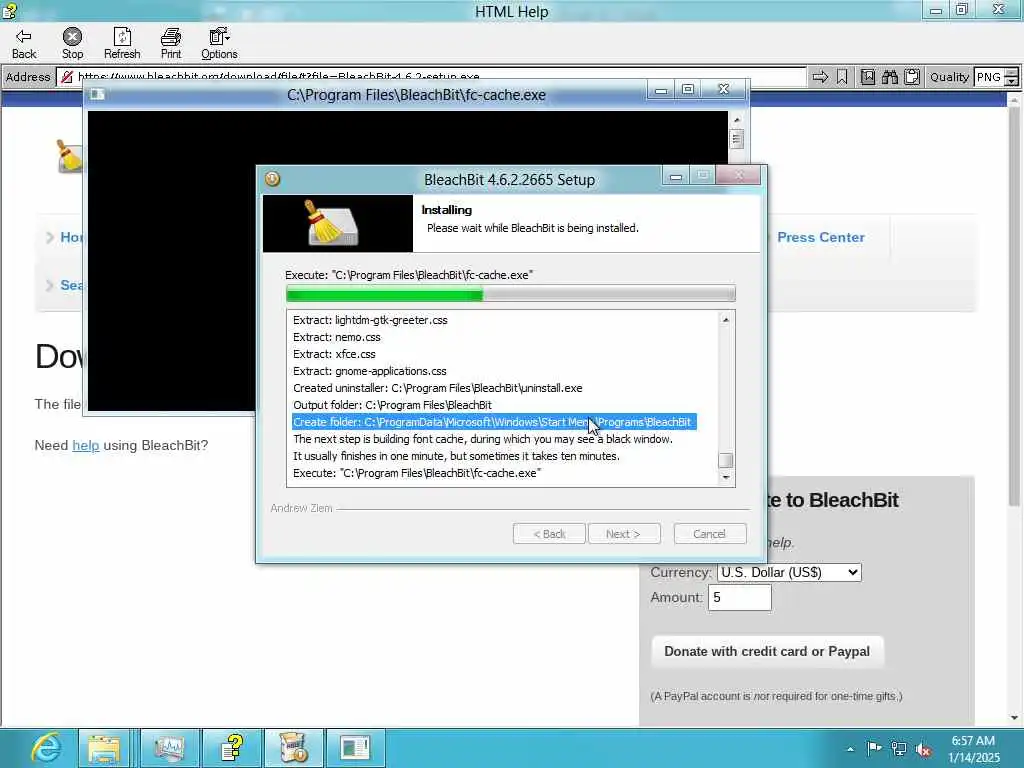The height and width of the screenshot is (768, 1024).
Task: Cancel the BleachBit installation
Action: point(710,534)
